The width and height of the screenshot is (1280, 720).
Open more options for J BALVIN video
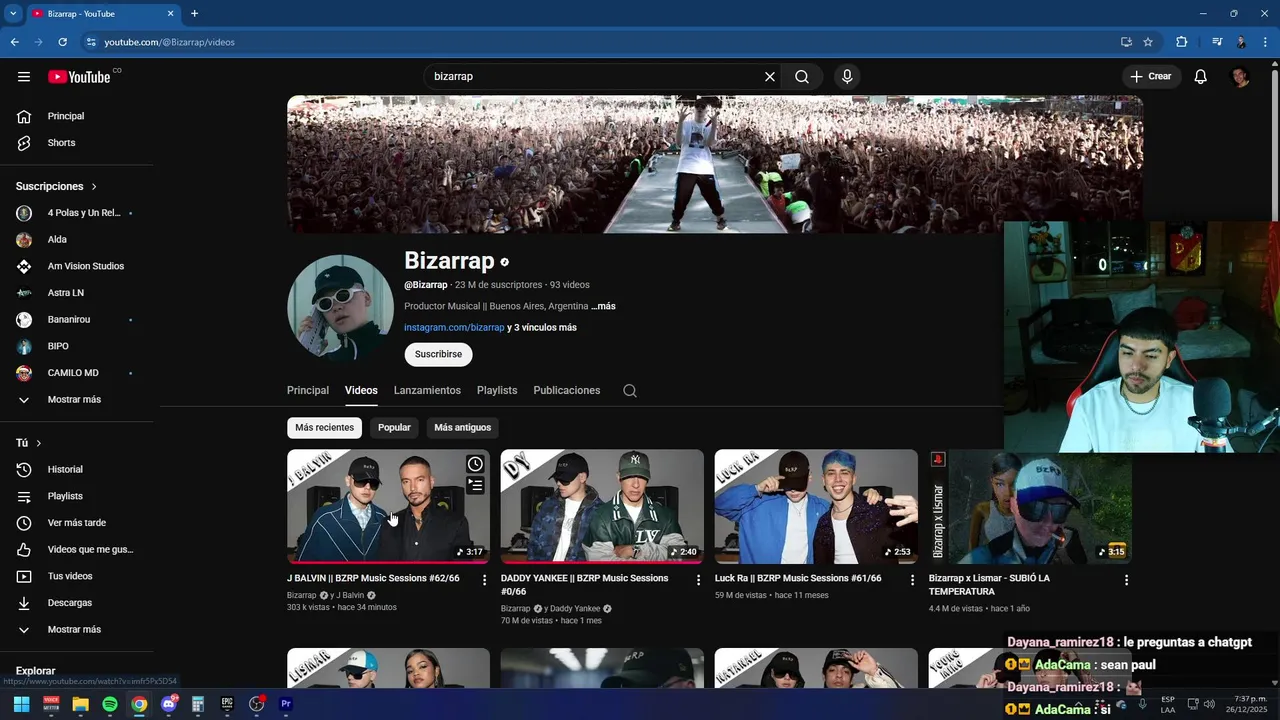[485, 580]
